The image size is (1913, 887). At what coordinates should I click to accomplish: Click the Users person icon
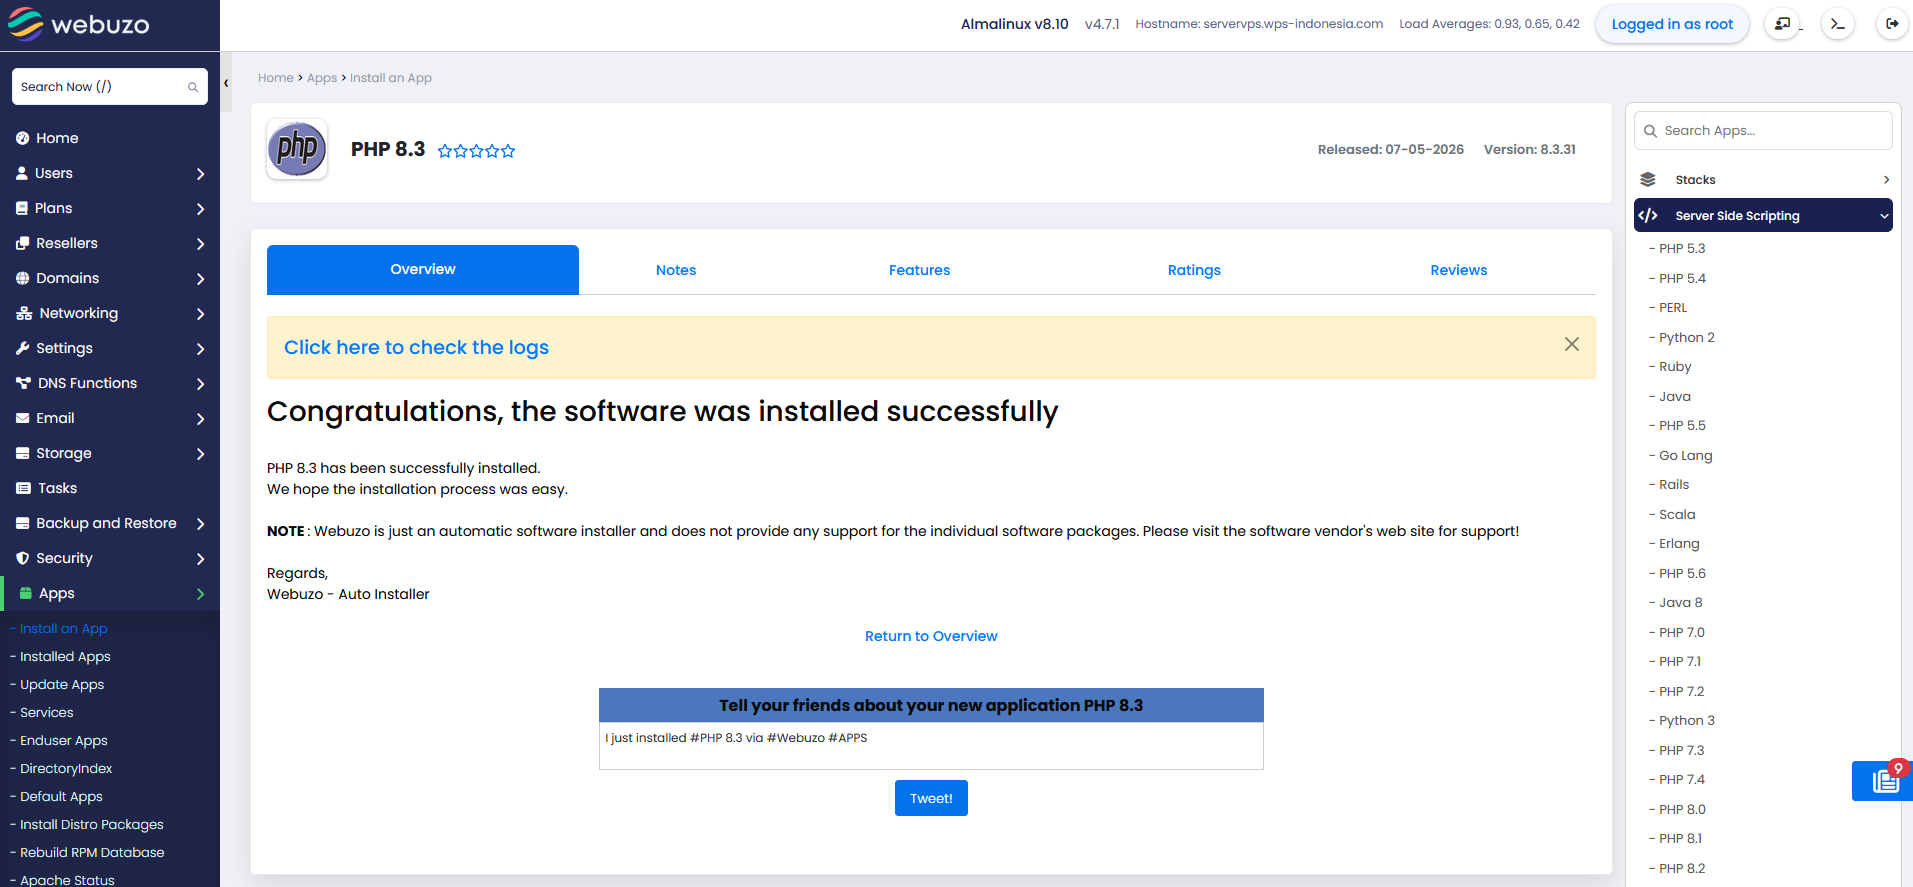tap(22, 173)
